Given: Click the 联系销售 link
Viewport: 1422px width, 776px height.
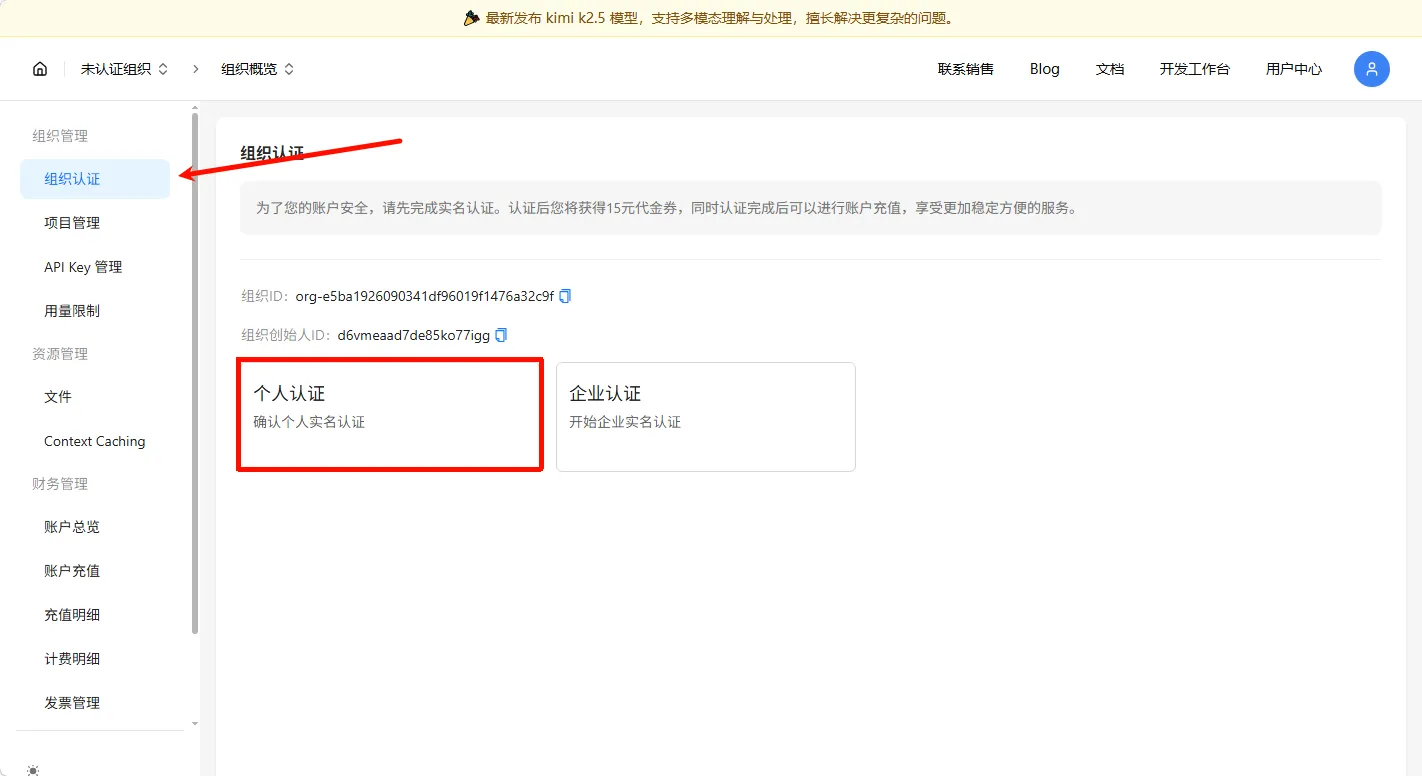Looking at the screenshot, I should [965, 69].
